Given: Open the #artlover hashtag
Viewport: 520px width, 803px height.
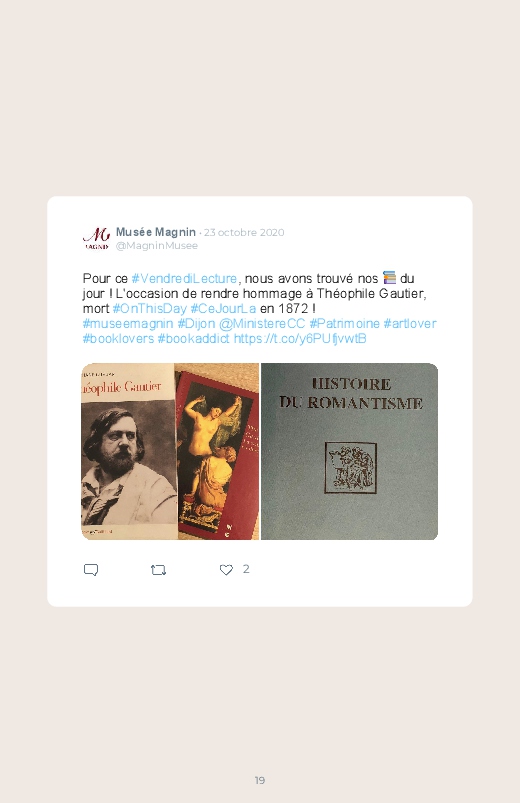Looking at the screenshot, I should click(x=410, y=324).
